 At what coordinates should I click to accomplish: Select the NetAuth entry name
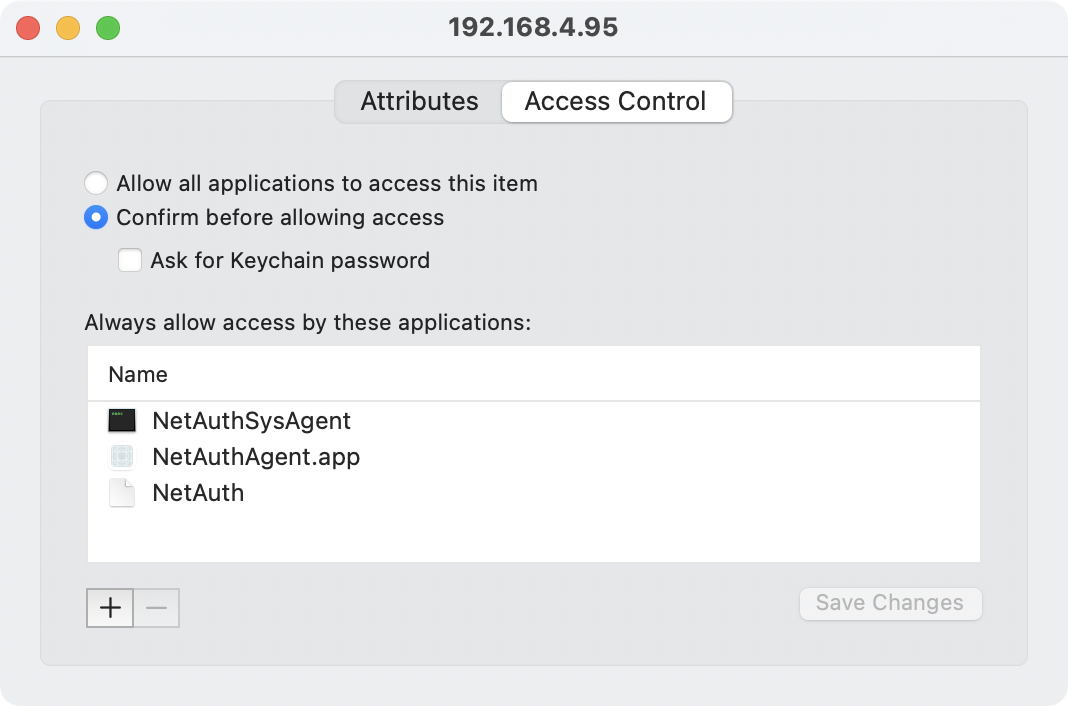point(198,493)
